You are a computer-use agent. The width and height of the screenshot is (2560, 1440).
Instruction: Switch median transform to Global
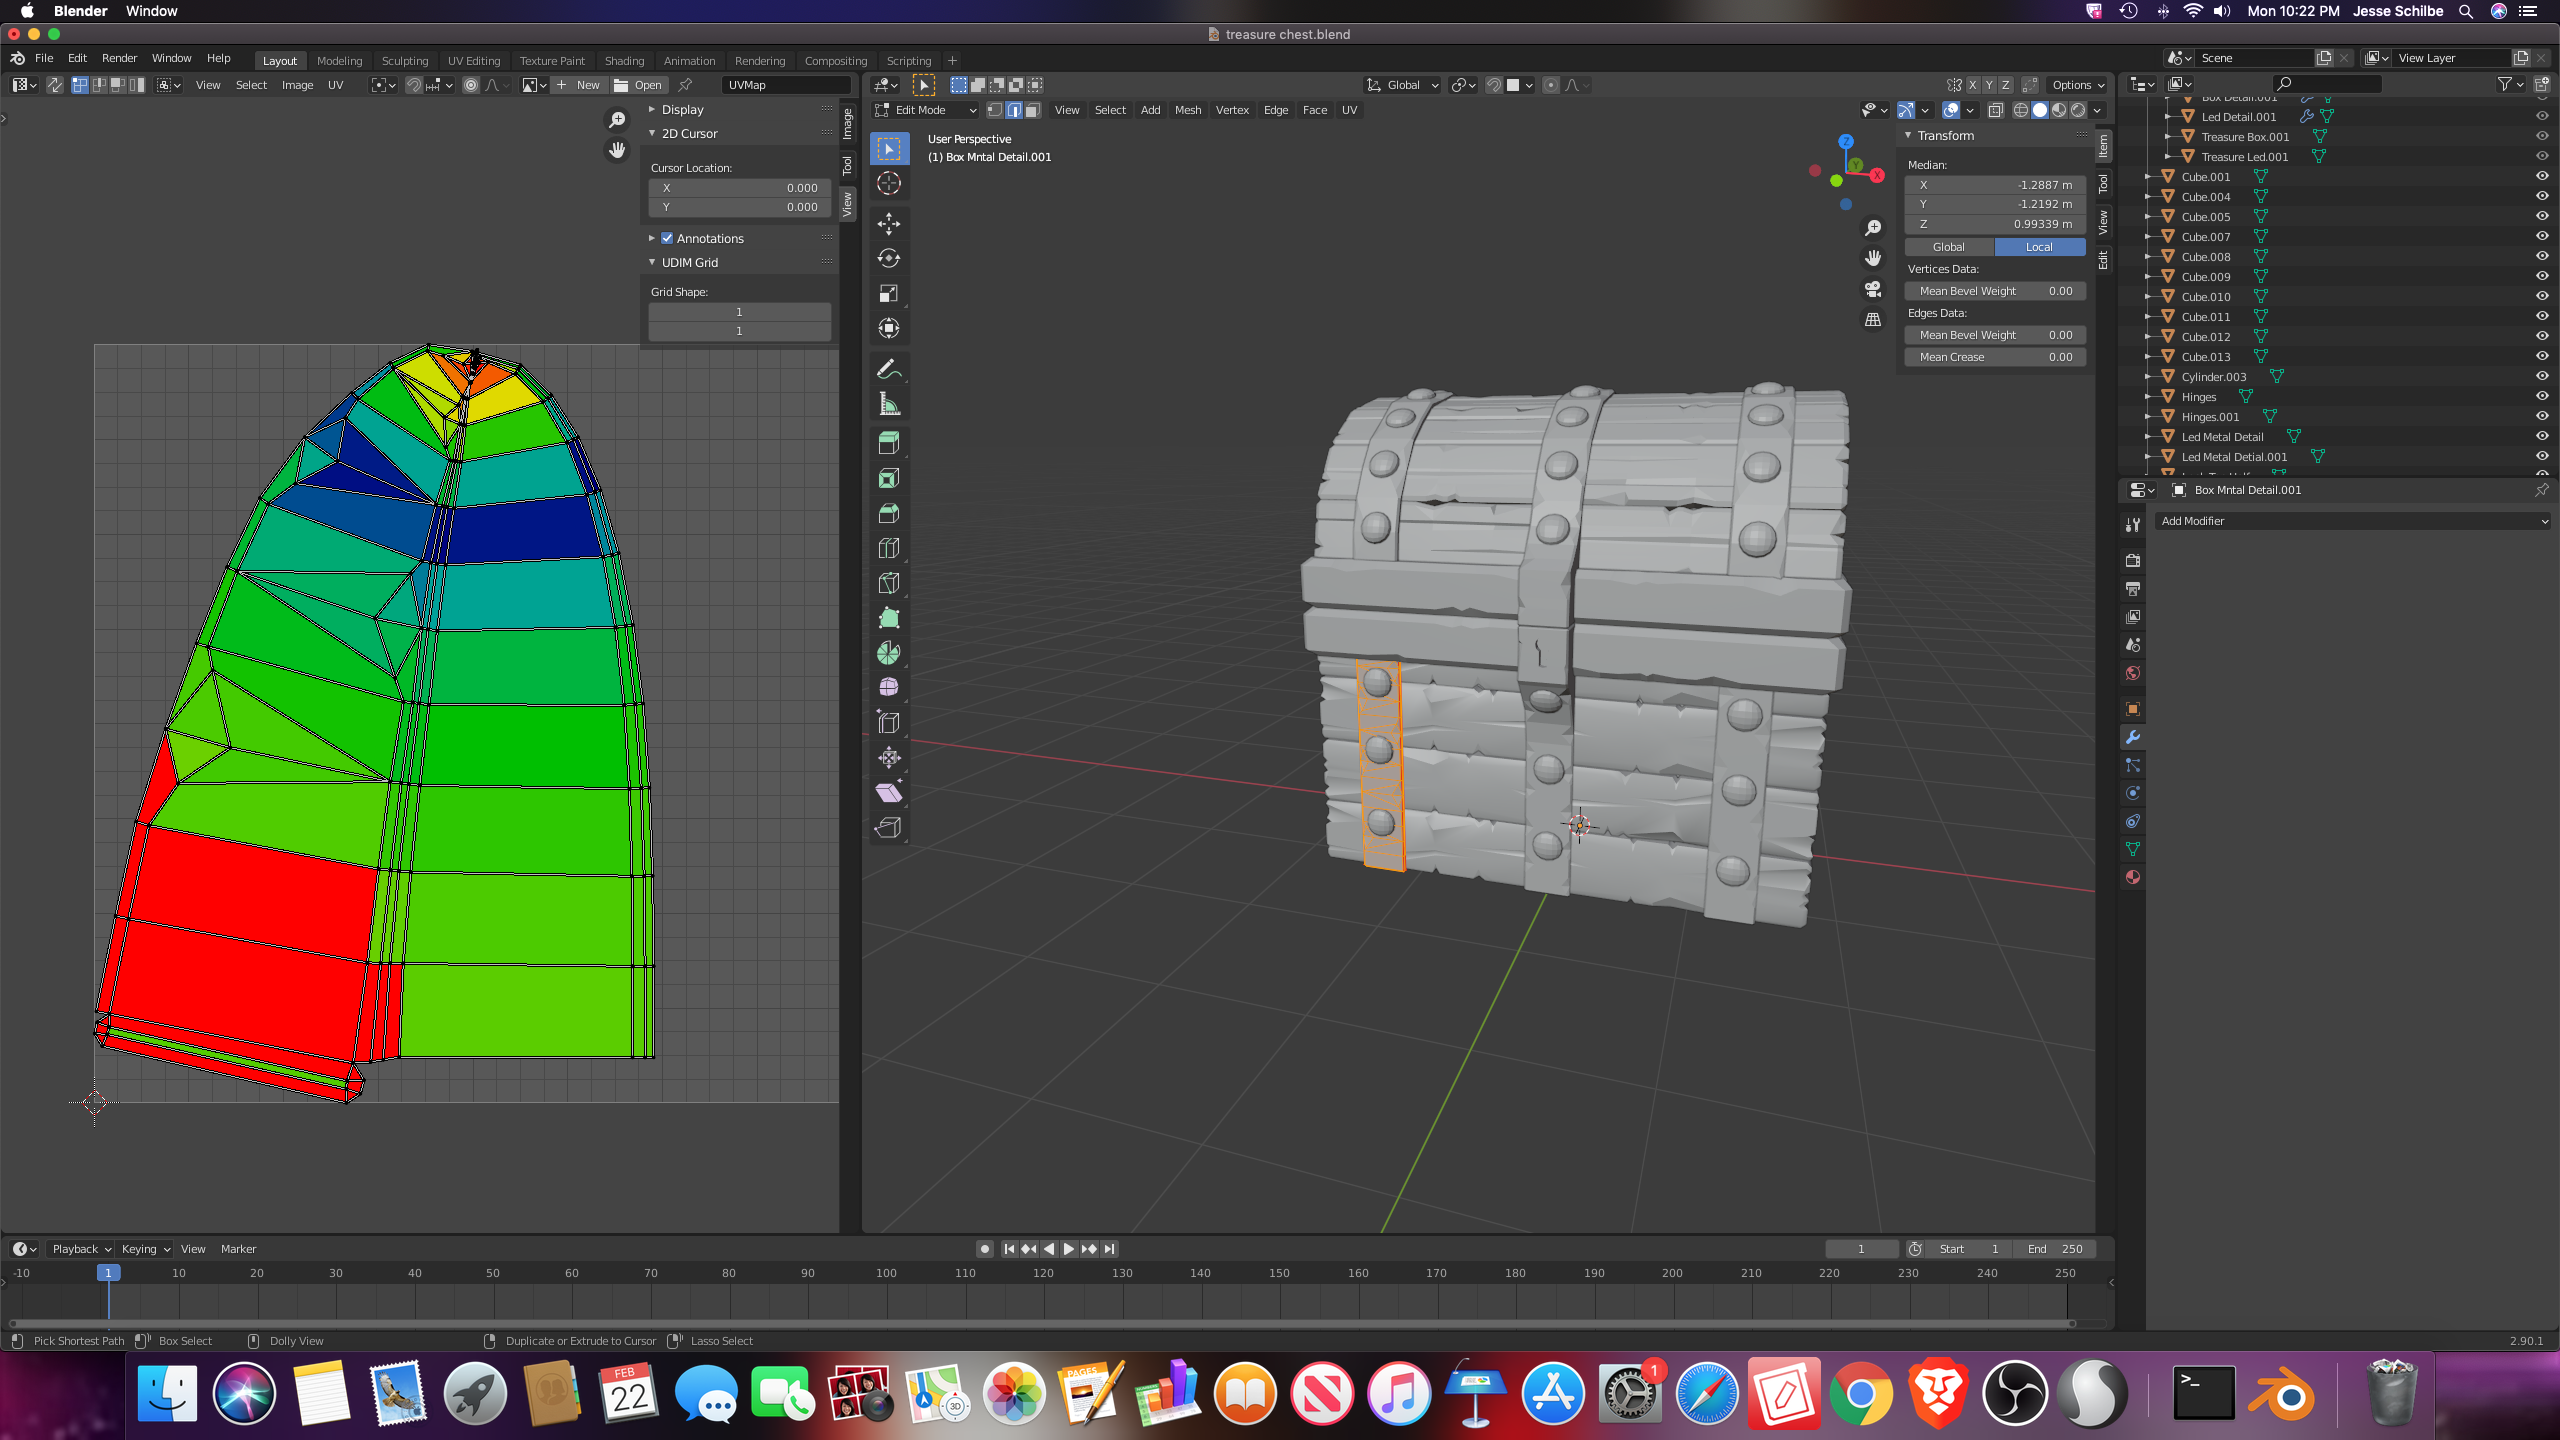[1948, 247]
